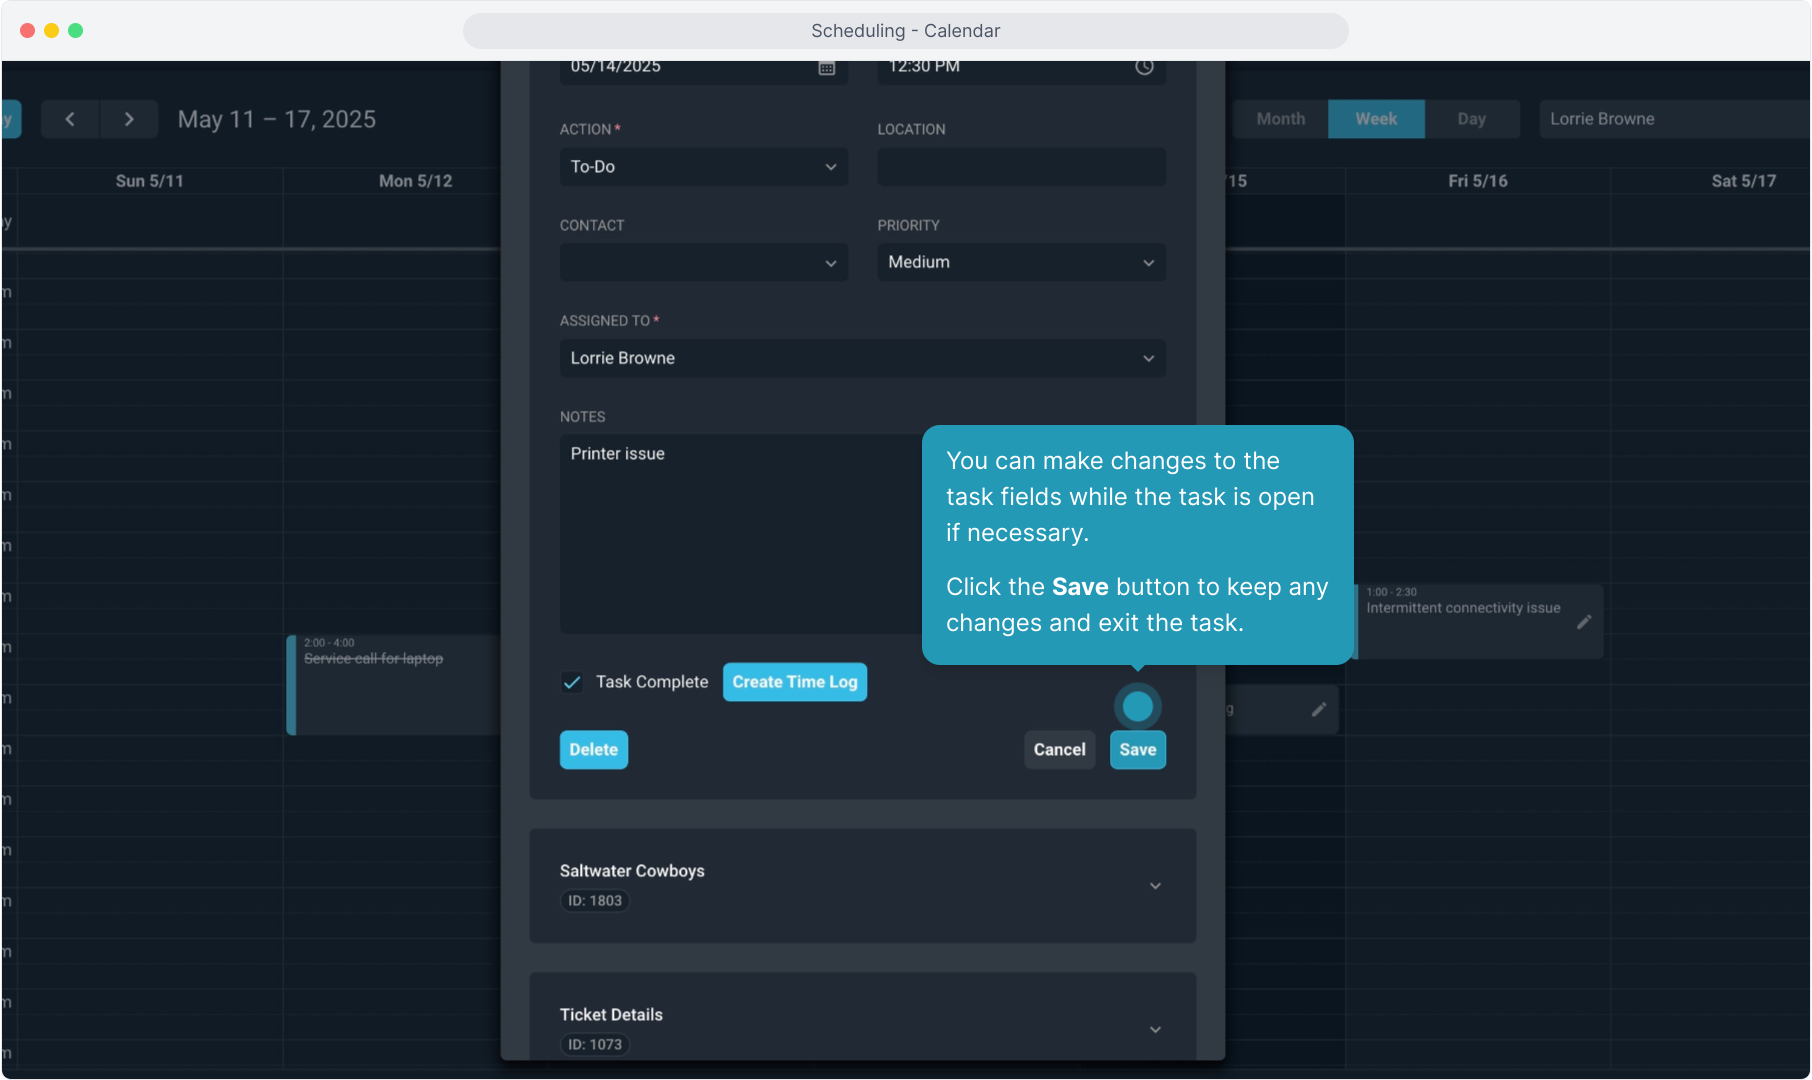Edit the Intermittent connectivity issue event

click(x=1584, y=622)
